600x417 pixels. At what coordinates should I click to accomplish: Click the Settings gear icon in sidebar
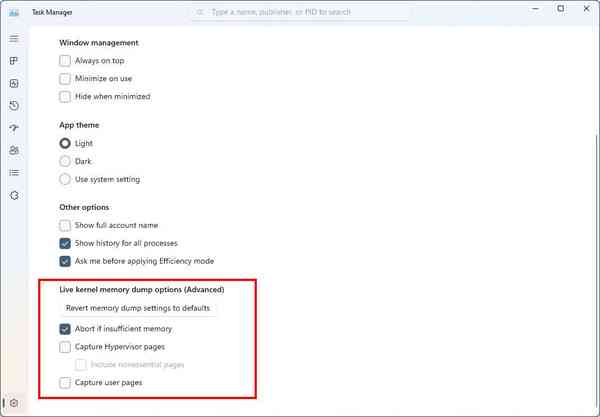click(x=14, y=403)
